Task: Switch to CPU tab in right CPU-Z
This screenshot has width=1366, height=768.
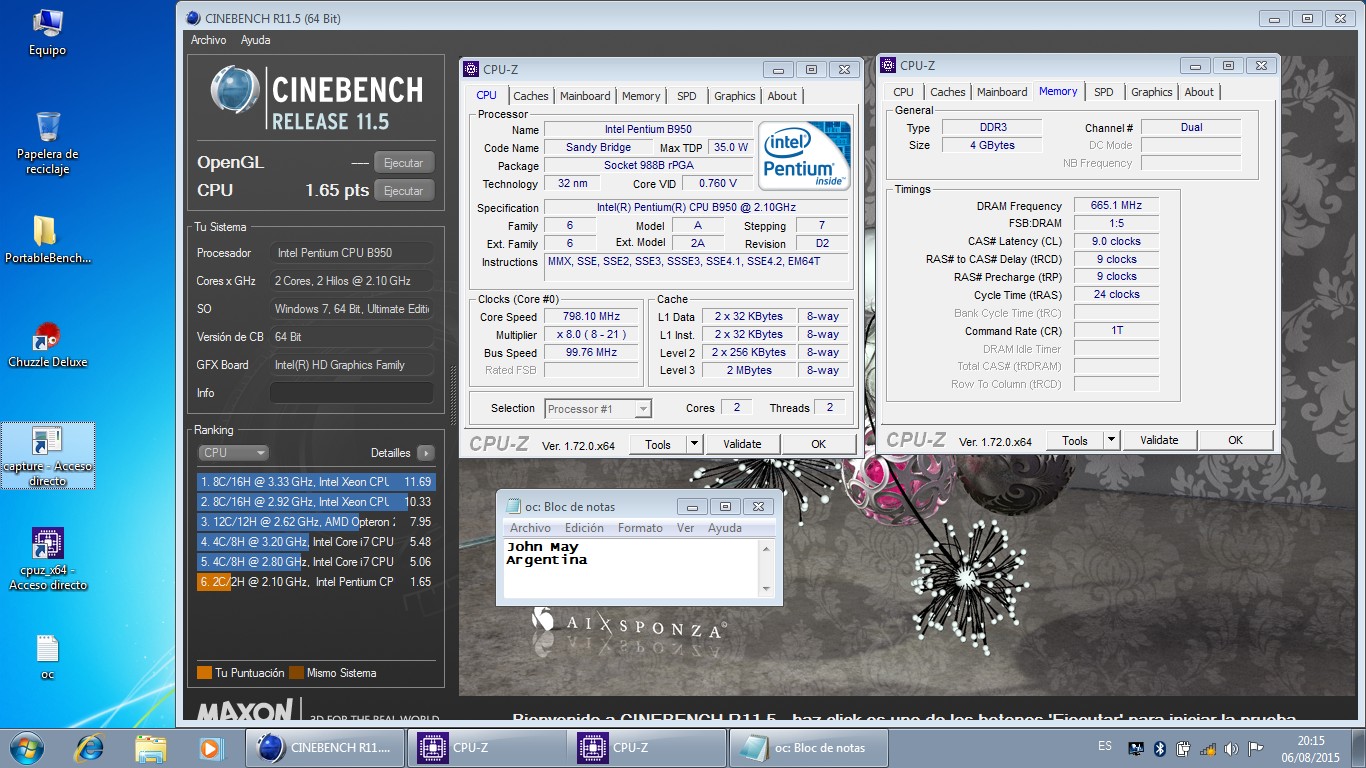Action: click(904, 92)
